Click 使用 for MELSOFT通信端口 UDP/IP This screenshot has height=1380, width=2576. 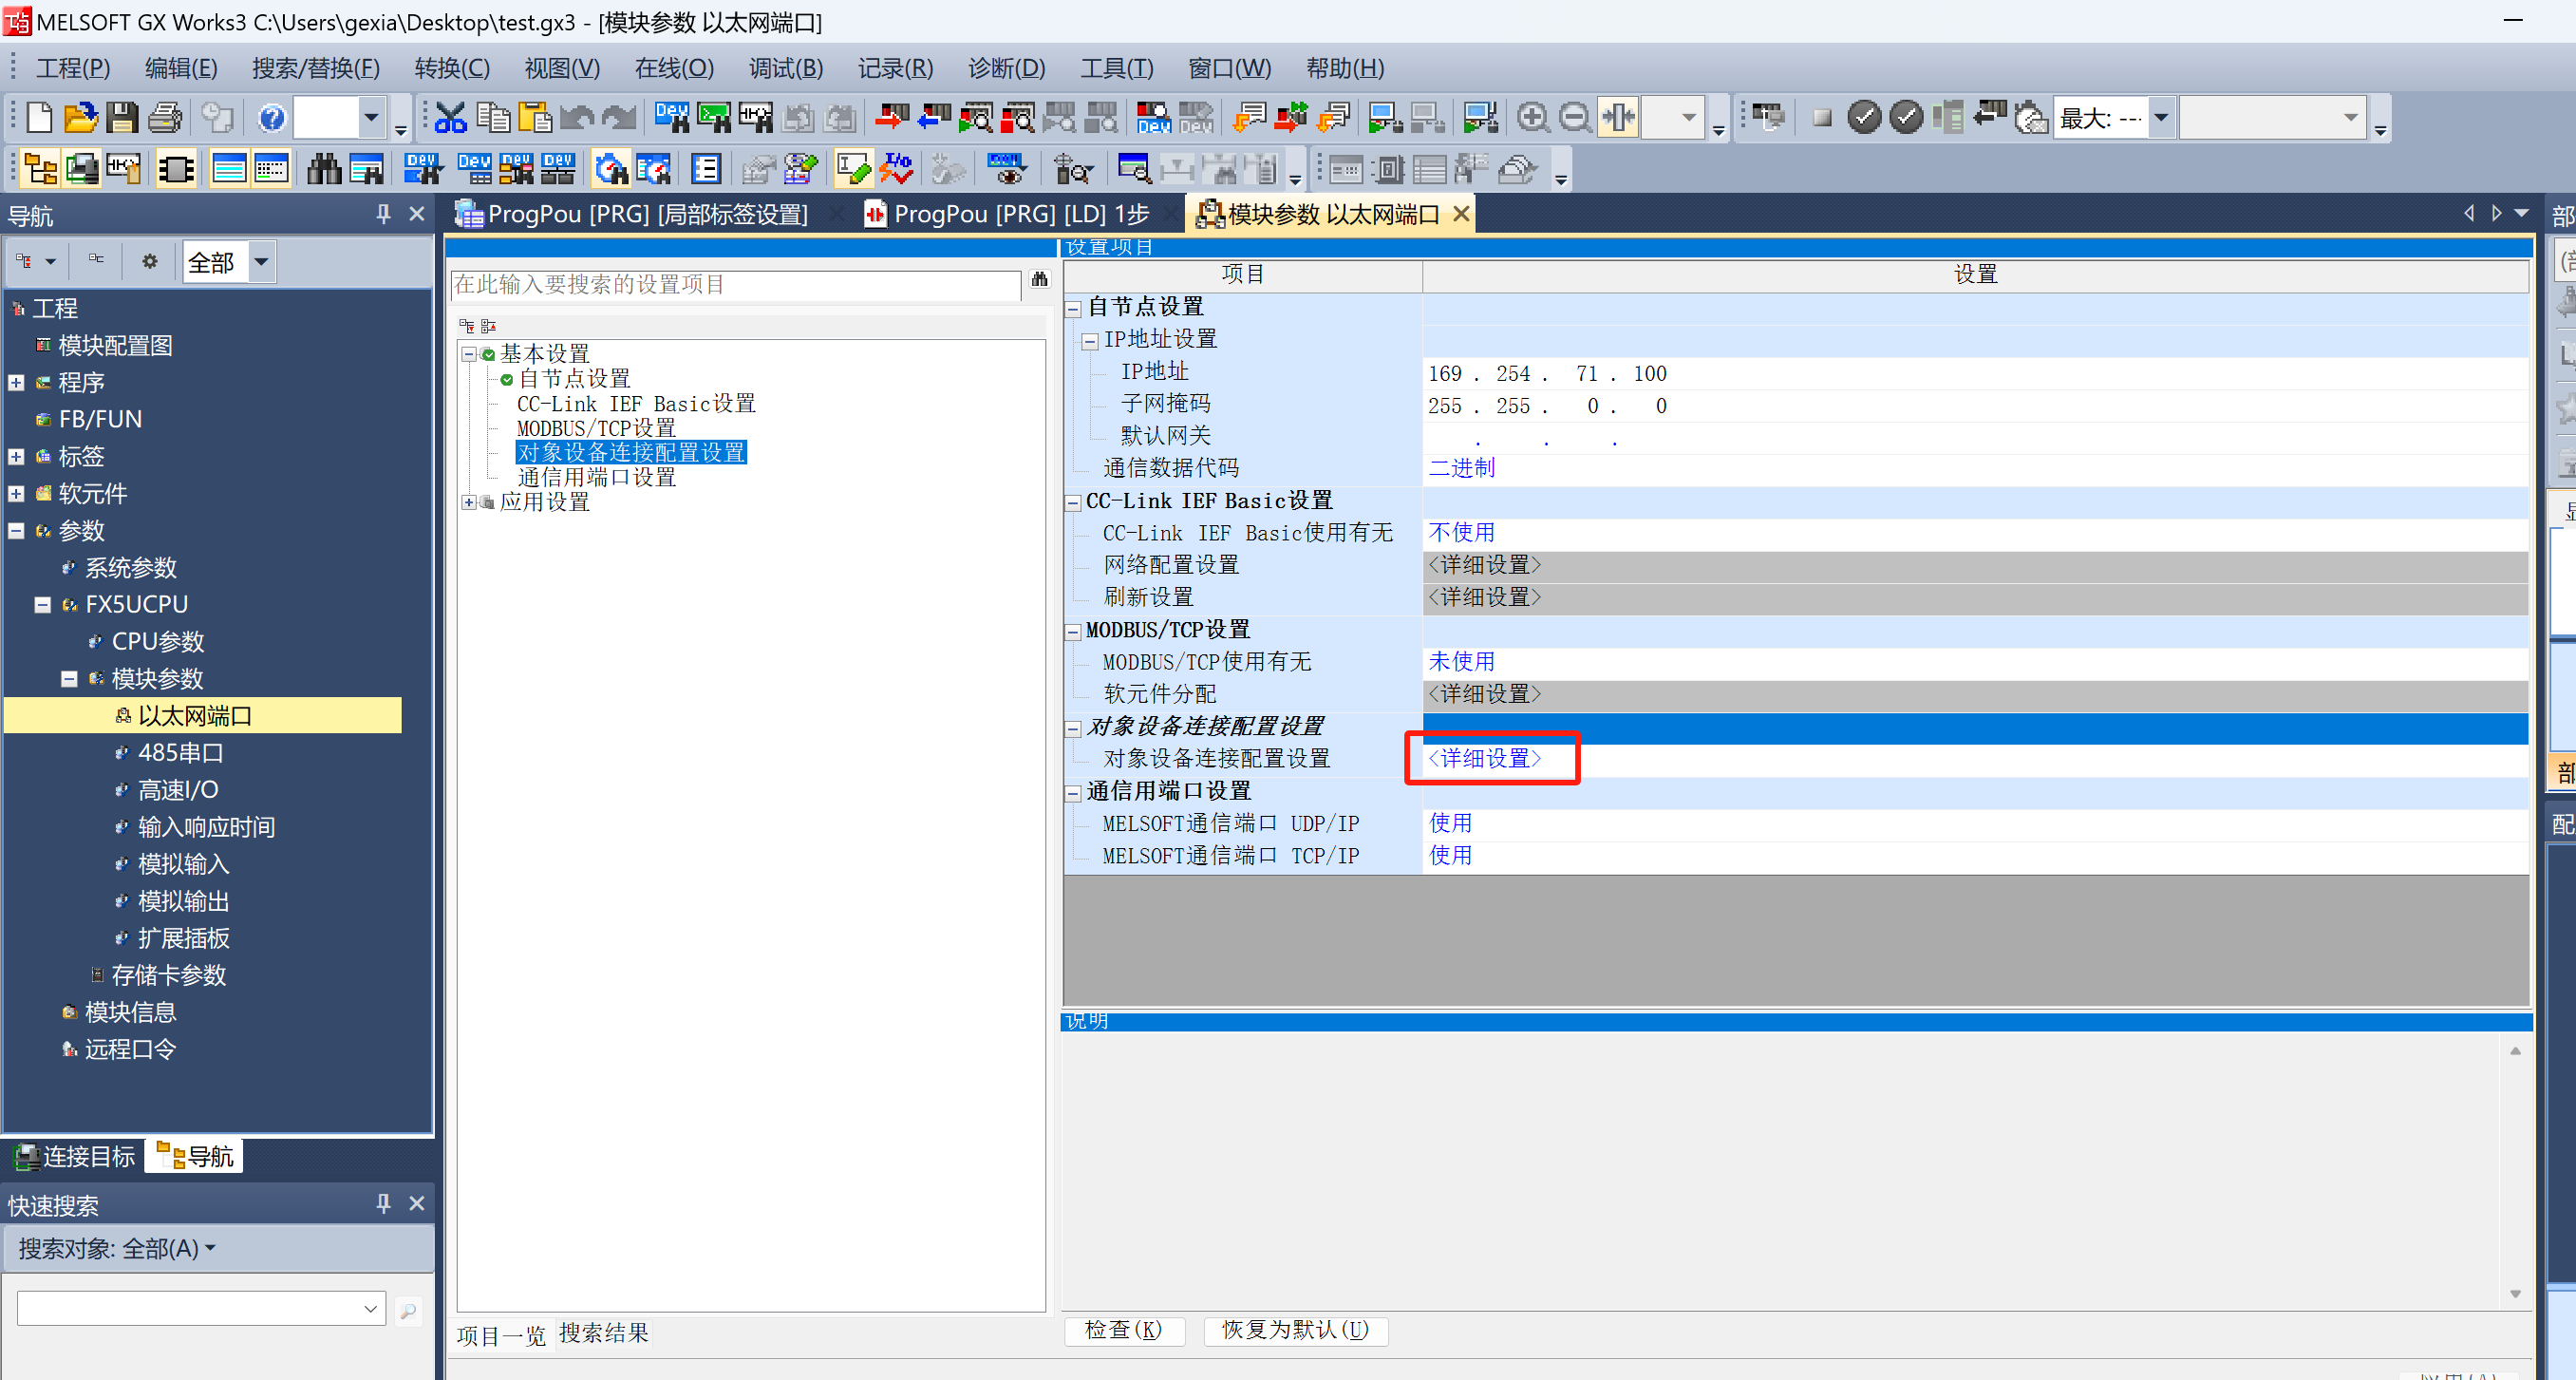(1451, 824)
